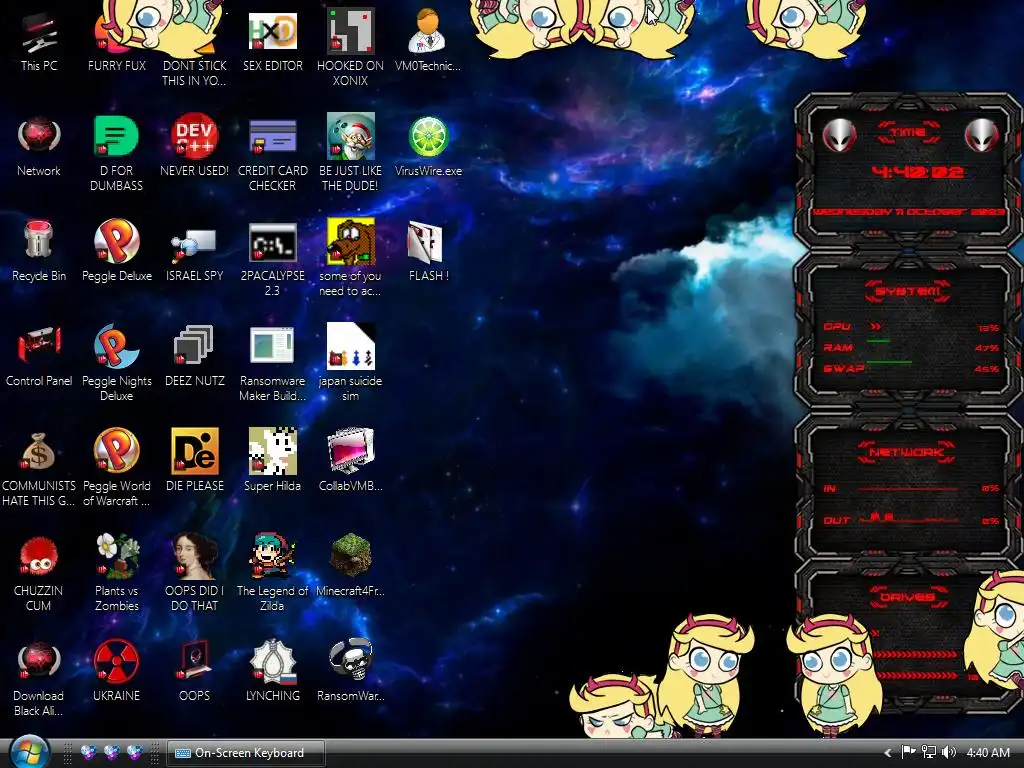Open the Peggle World of Warcraft shortcut
This screenshot has width=1024, height=768.
pos(116,451)
